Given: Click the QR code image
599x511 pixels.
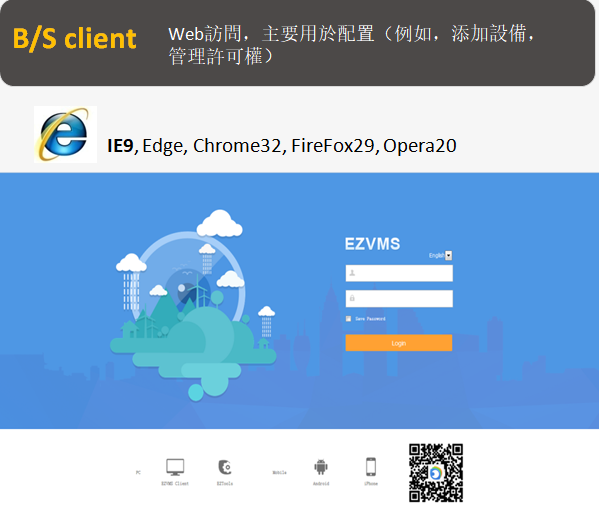Looking at the screenshot, I should tap(436, 473).
